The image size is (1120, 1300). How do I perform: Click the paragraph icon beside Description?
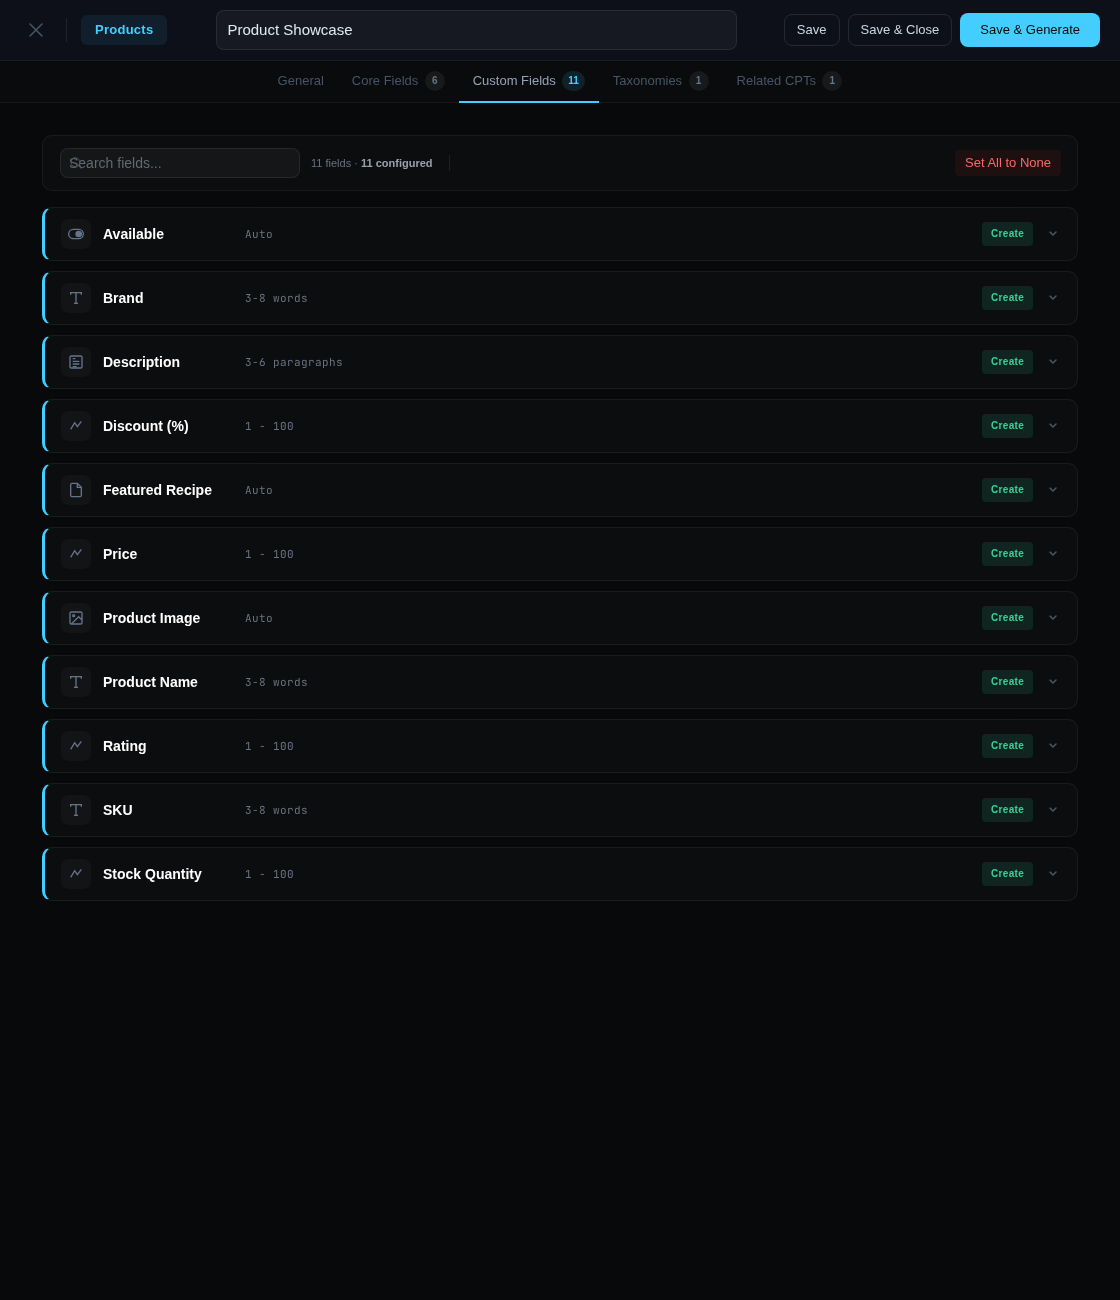pos(76,362)
